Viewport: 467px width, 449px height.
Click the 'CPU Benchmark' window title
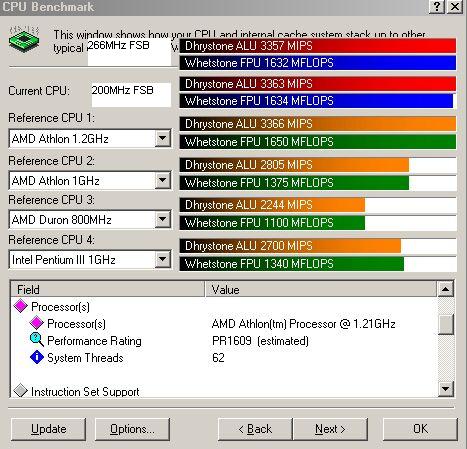[48, 7]
